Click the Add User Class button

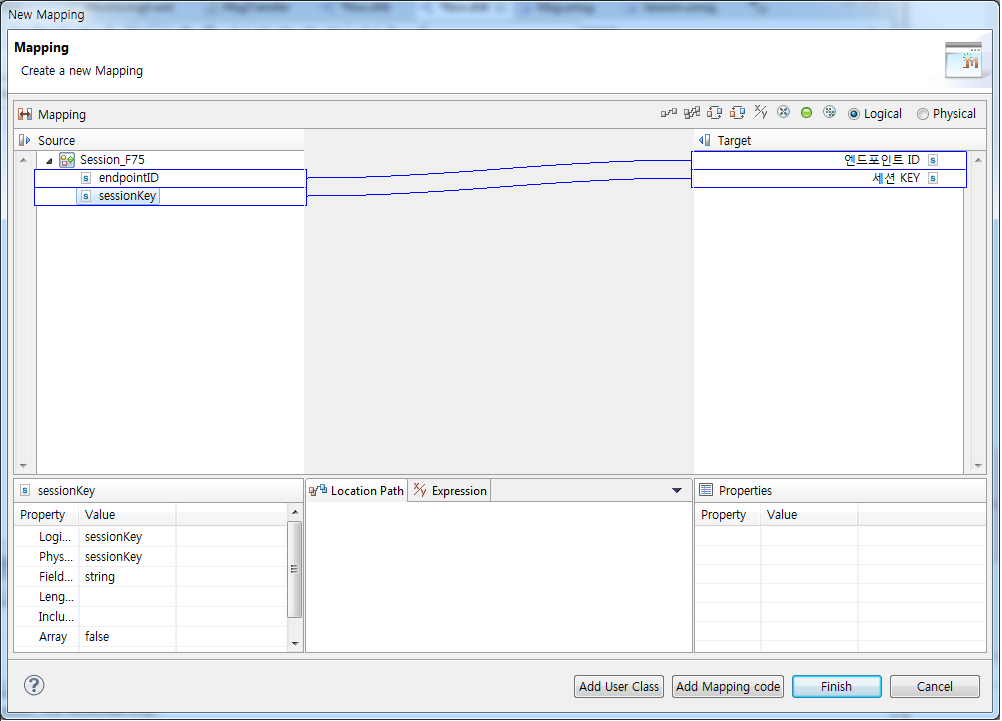pos(618,686)
